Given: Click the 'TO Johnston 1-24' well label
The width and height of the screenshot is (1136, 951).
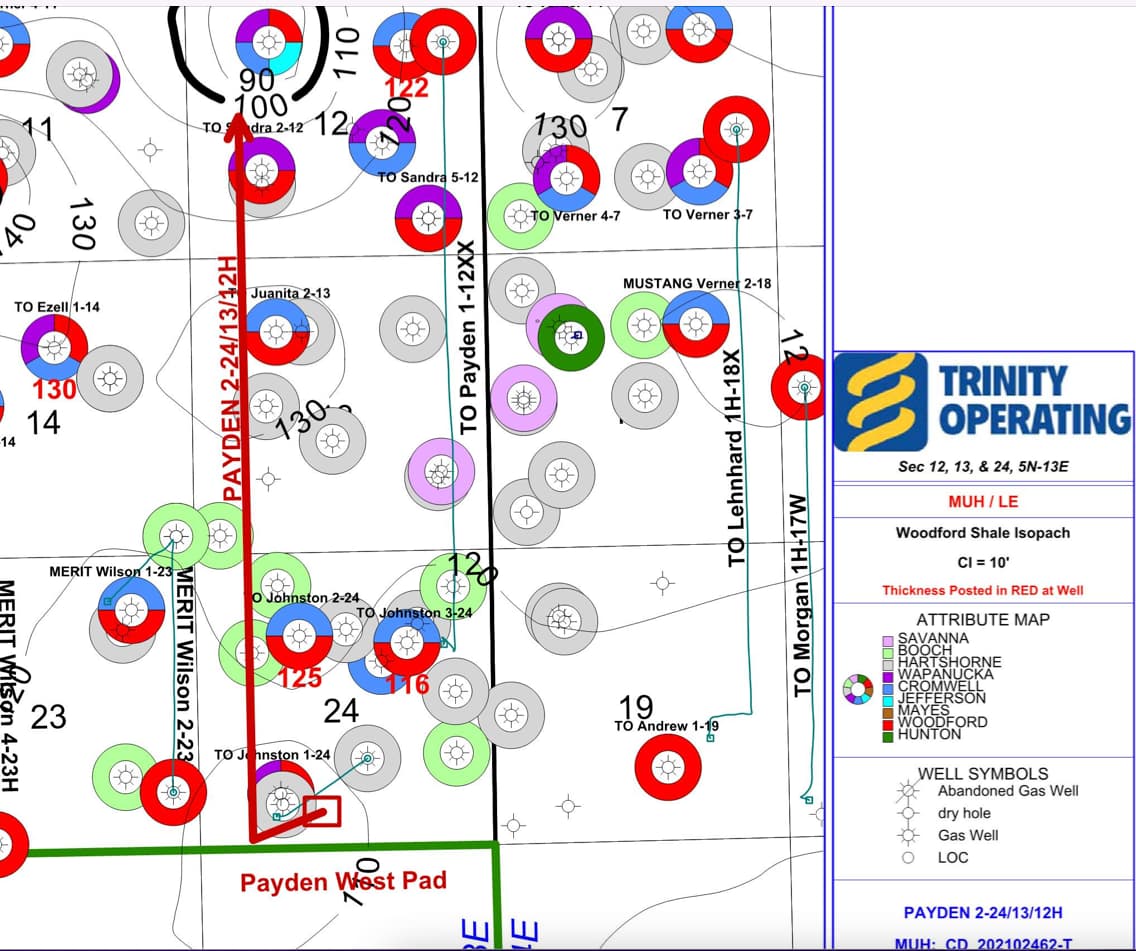Looking at the screenshot, I should [272, 755].
